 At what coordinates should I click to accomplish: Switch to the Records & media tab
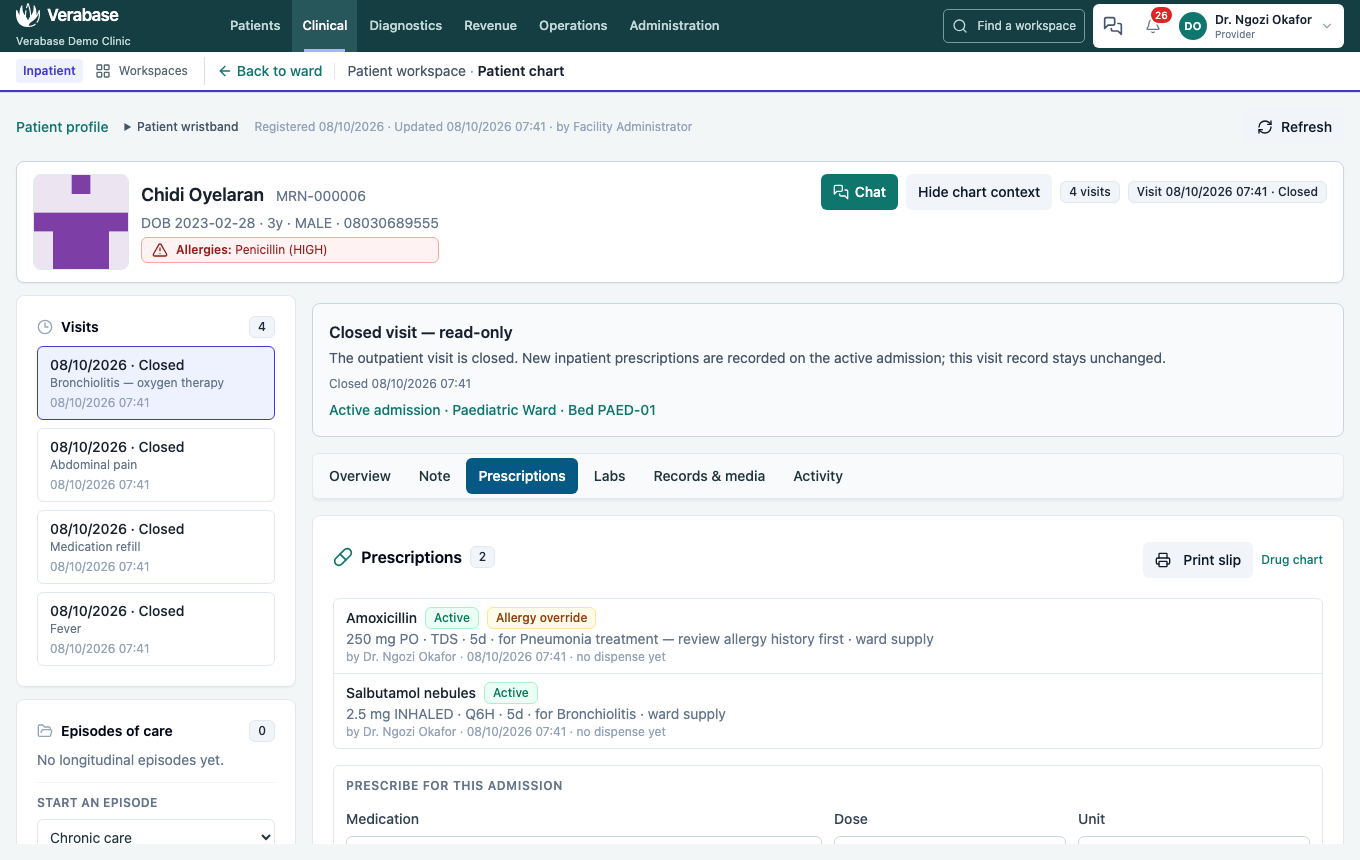click(709, 476)
